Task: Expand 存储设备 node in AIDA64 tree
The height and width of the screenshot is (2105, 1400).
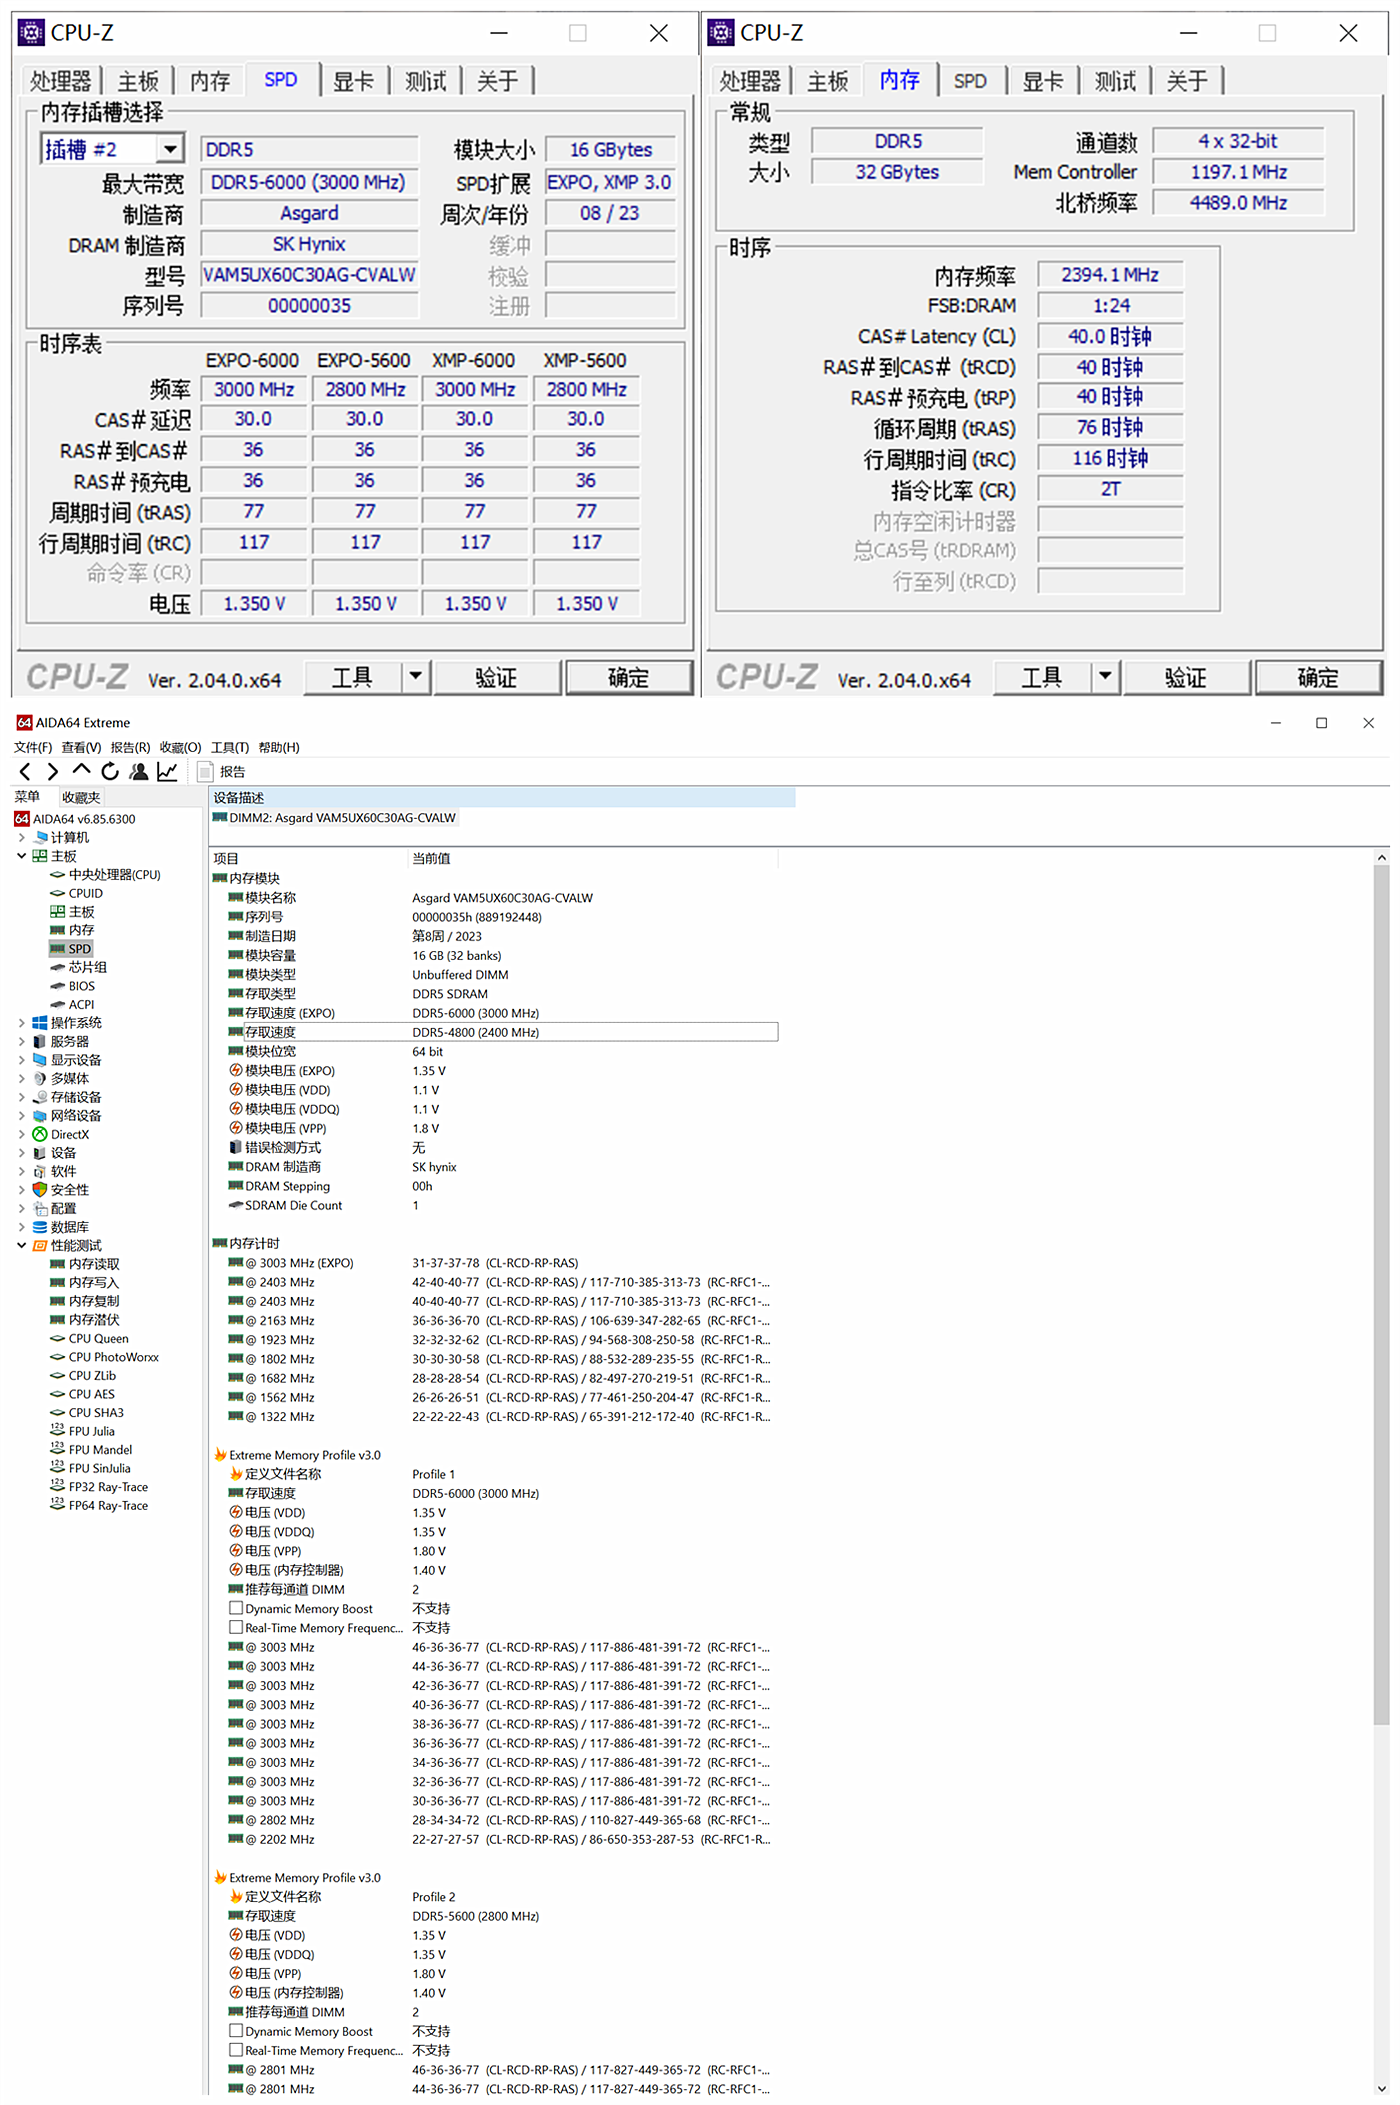Action: click(22, 1097)
